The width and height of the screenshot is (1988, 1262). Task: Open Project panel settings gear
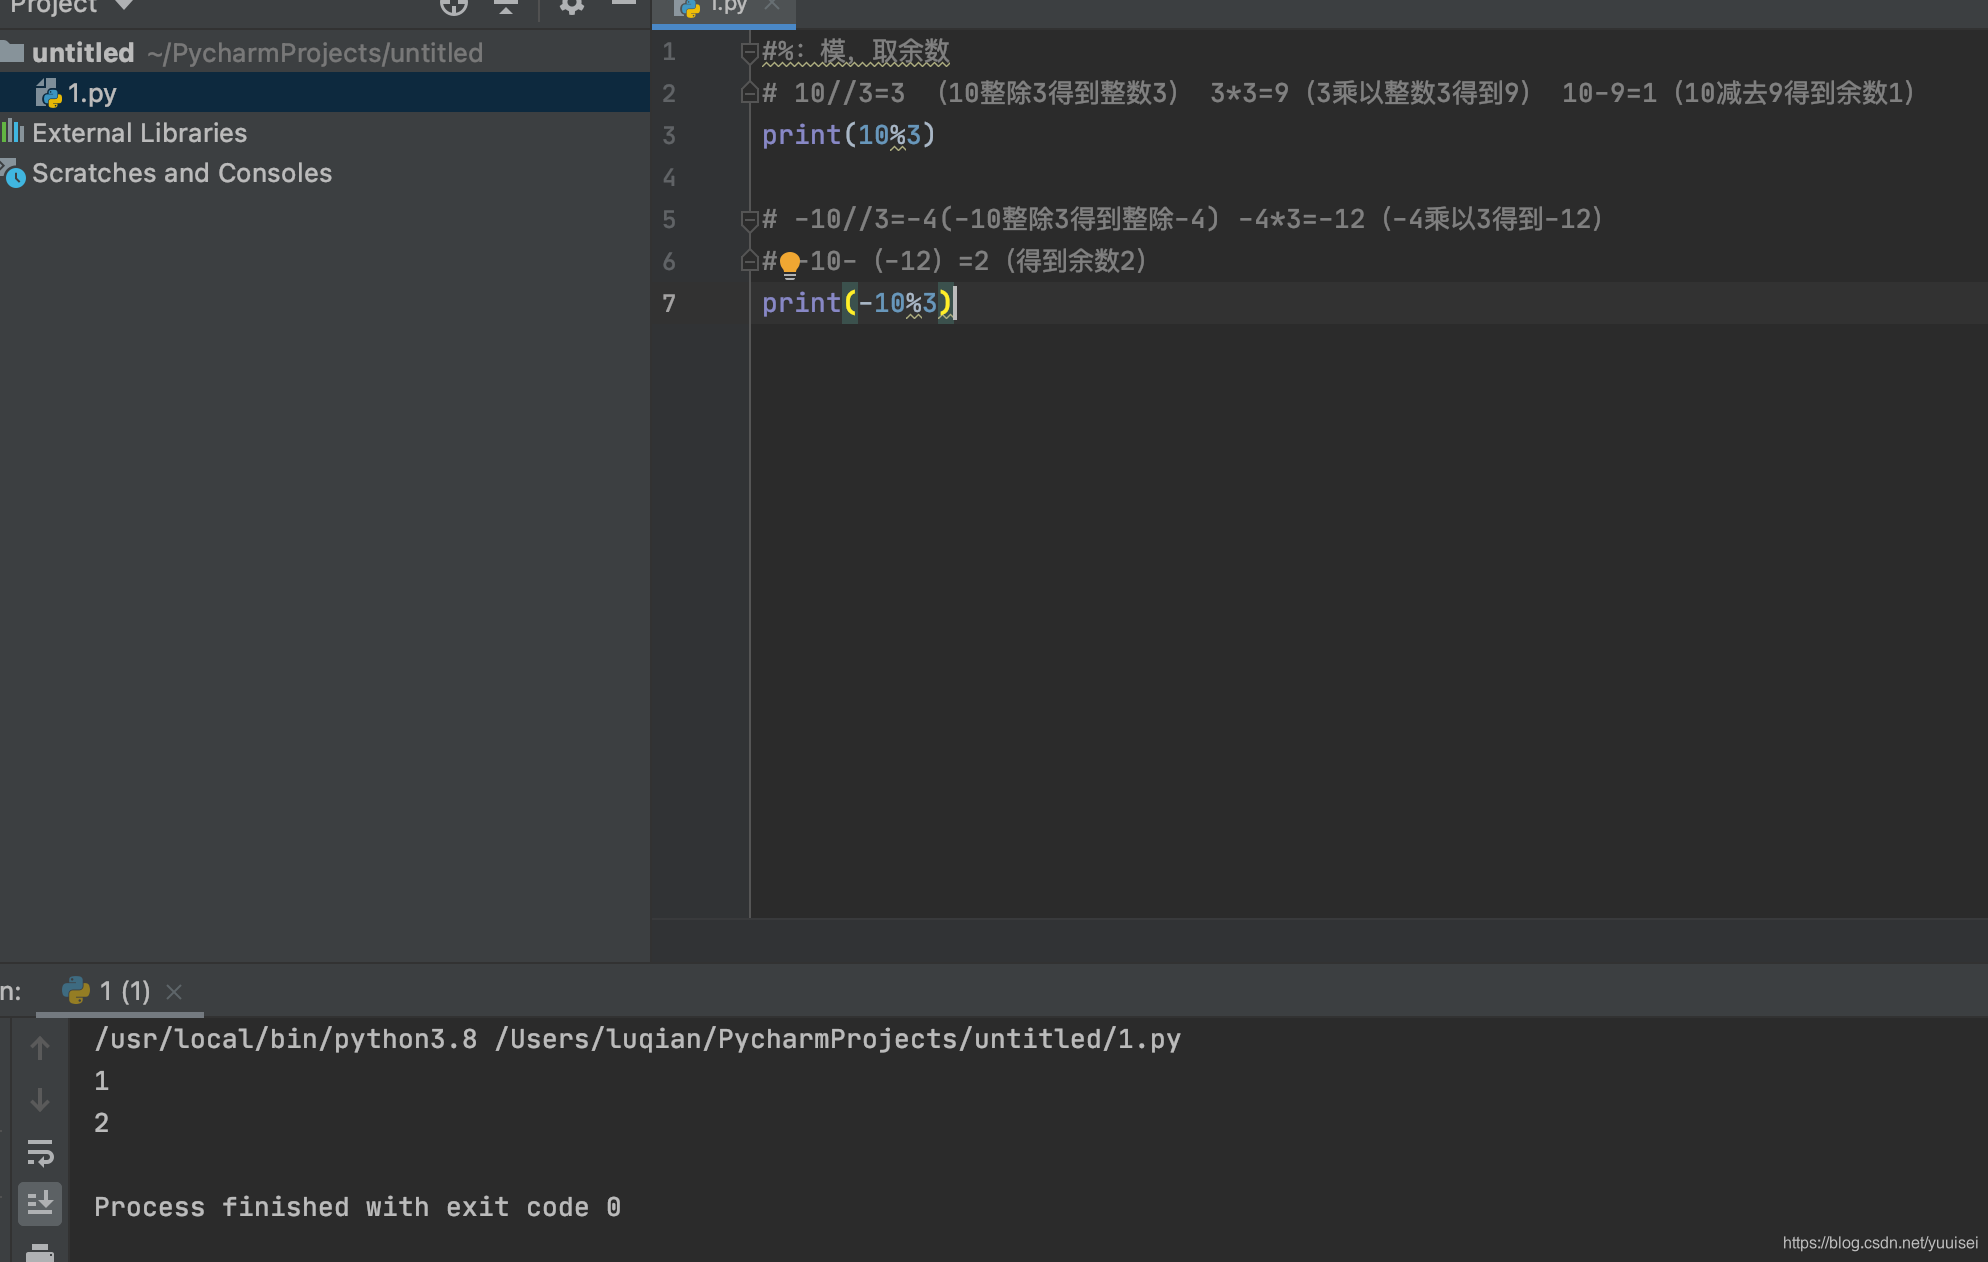pos(571,6)
